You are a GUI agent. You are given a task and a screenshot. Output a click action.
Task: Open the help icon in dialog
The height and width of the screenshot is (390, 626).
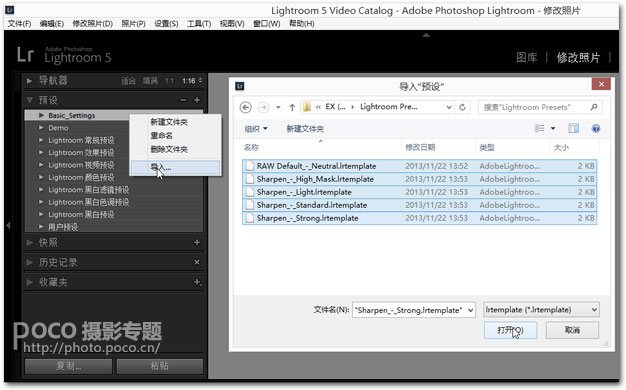pos(596,128)
